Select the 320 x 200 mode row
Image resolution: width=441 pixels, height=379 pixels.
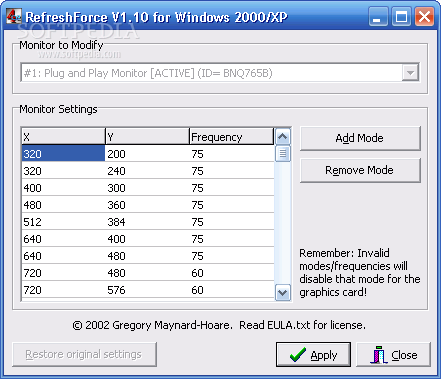point(148,154)
